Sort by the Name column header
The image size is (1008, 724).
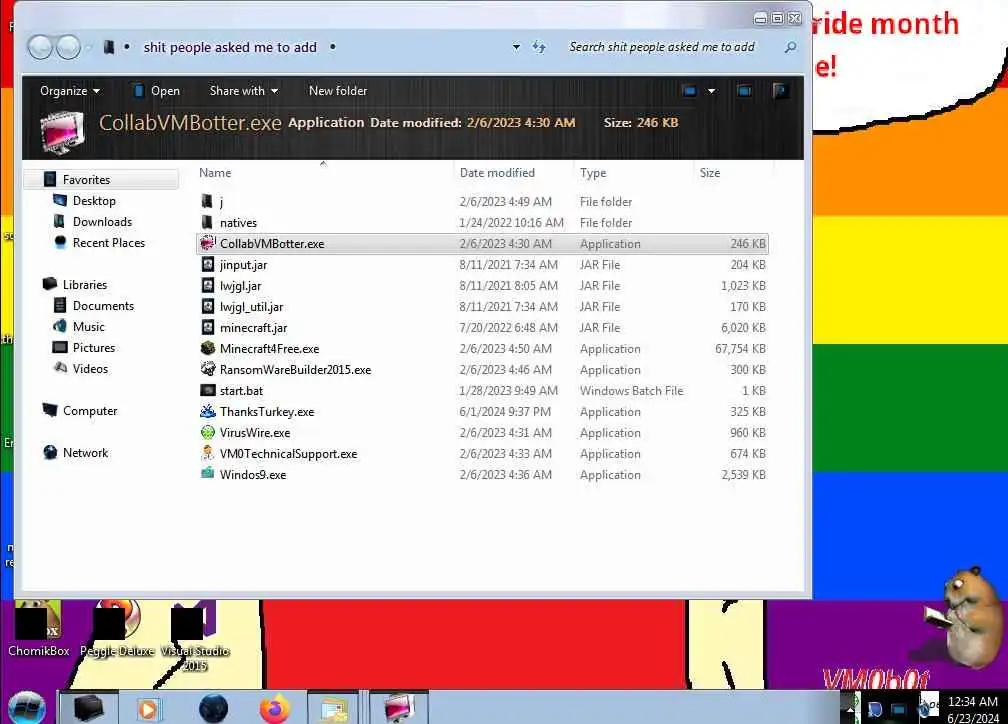click(215, 172)
